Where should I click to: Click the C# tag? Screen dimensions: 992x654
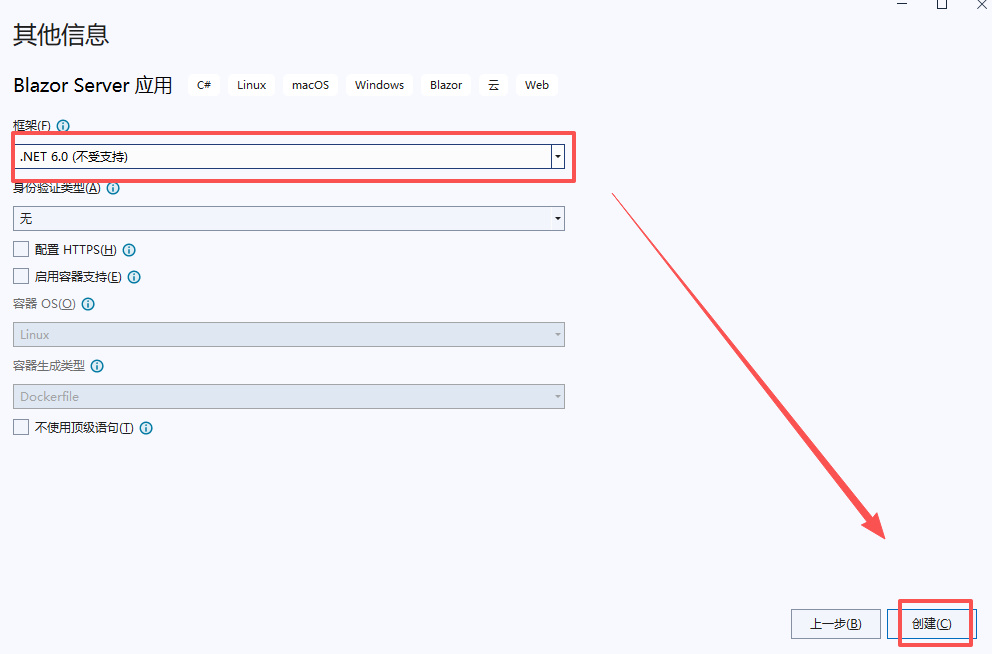coord(204,85)
